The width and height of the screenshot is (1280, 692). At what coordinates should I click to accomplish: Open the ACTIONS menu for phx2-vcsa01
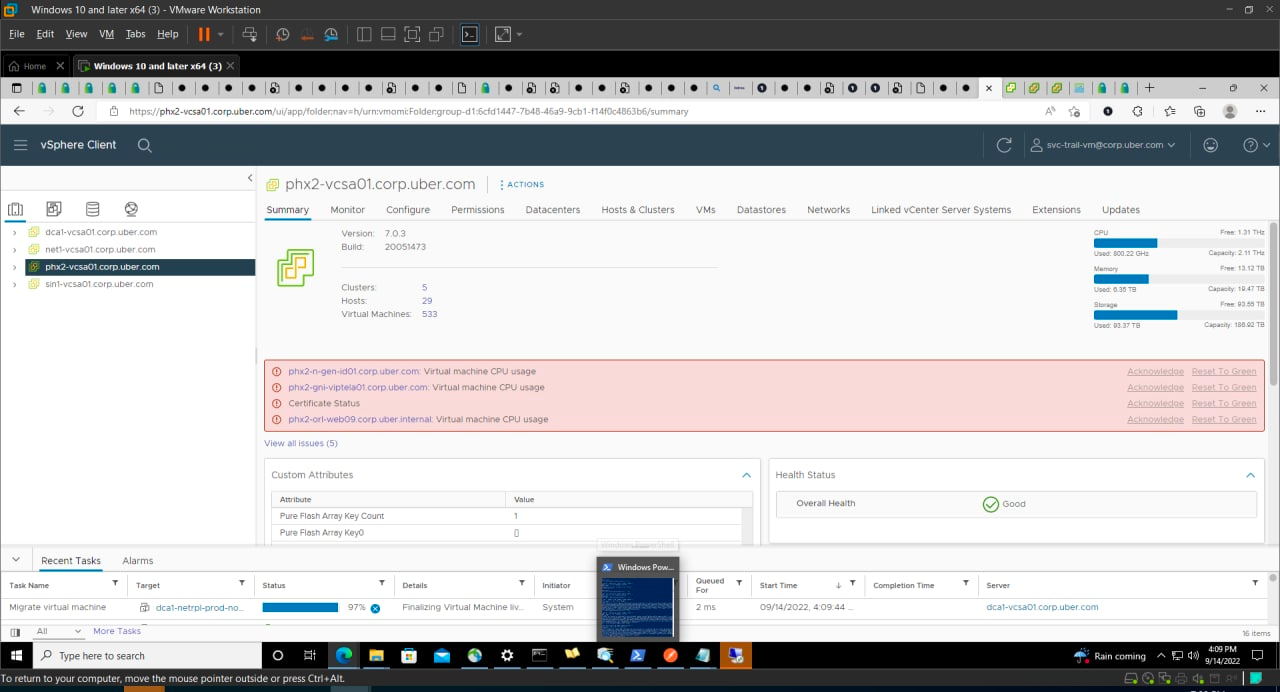(x=521, y=184)
